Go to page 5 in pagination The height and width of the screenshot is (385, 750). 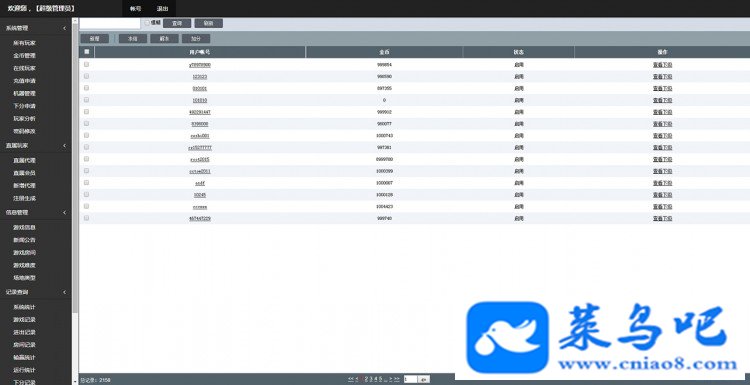click(381, 379)
